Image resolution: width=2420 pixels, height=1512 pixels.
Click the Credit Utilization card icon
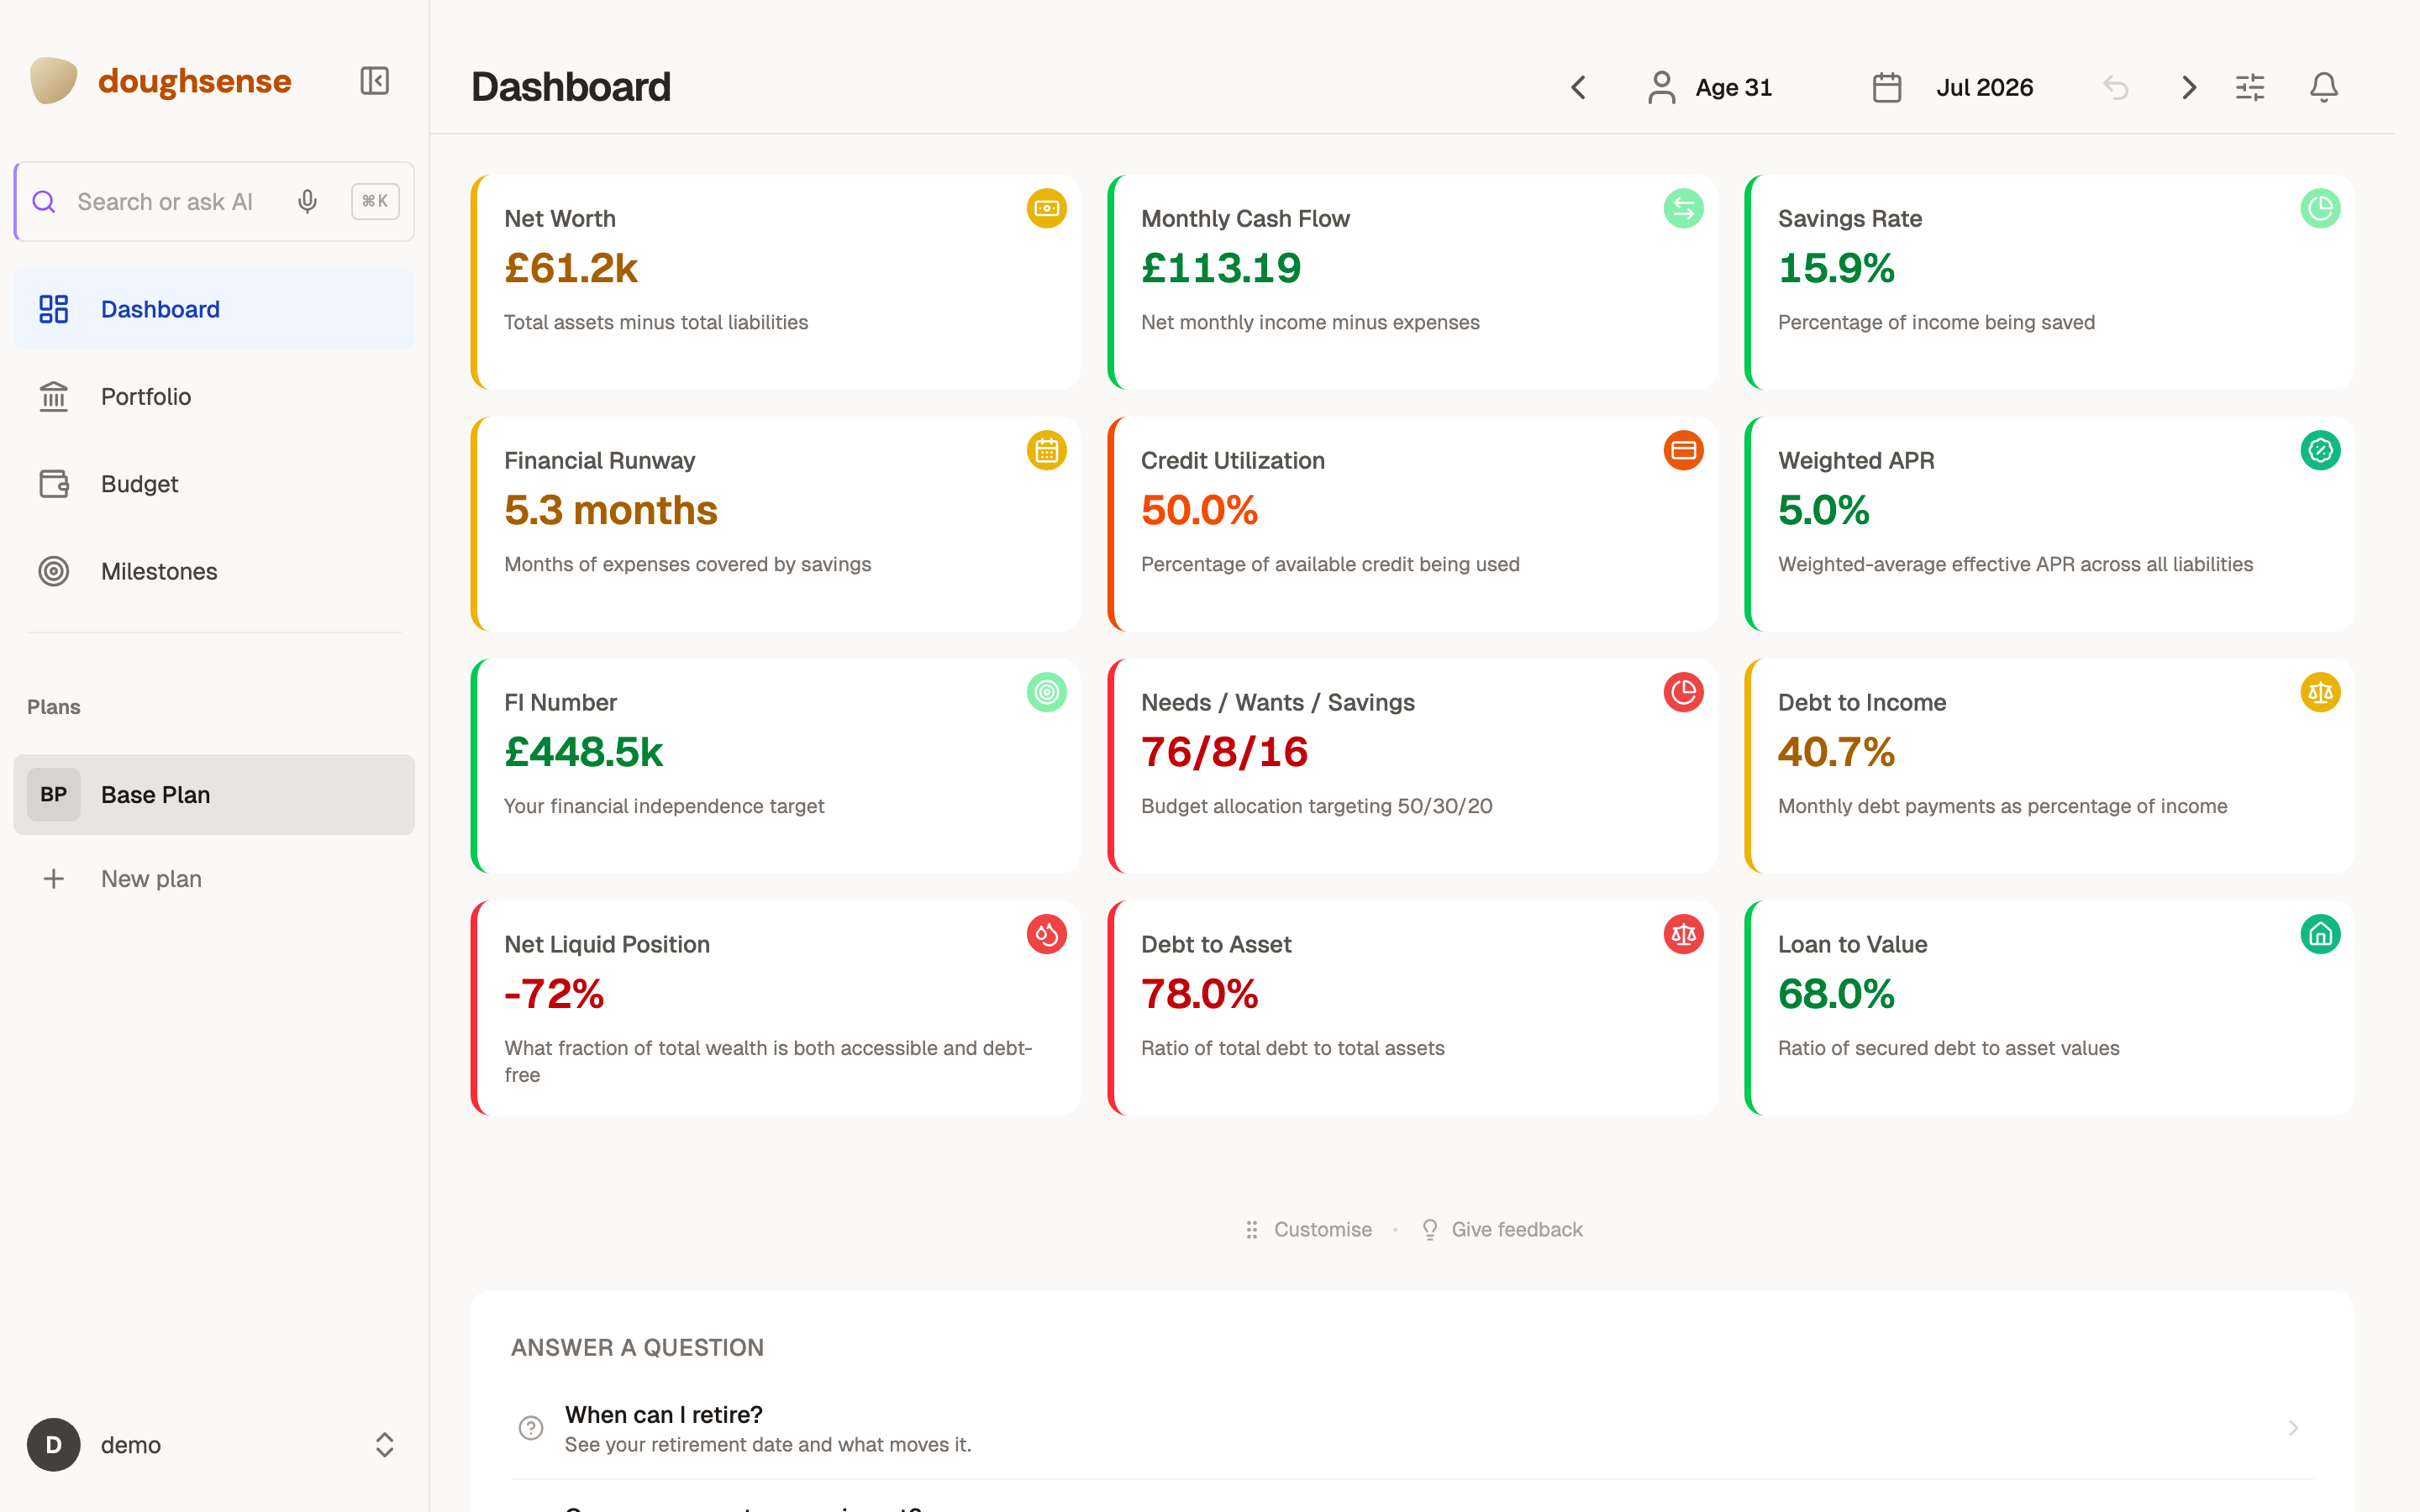click(1684, 451)
